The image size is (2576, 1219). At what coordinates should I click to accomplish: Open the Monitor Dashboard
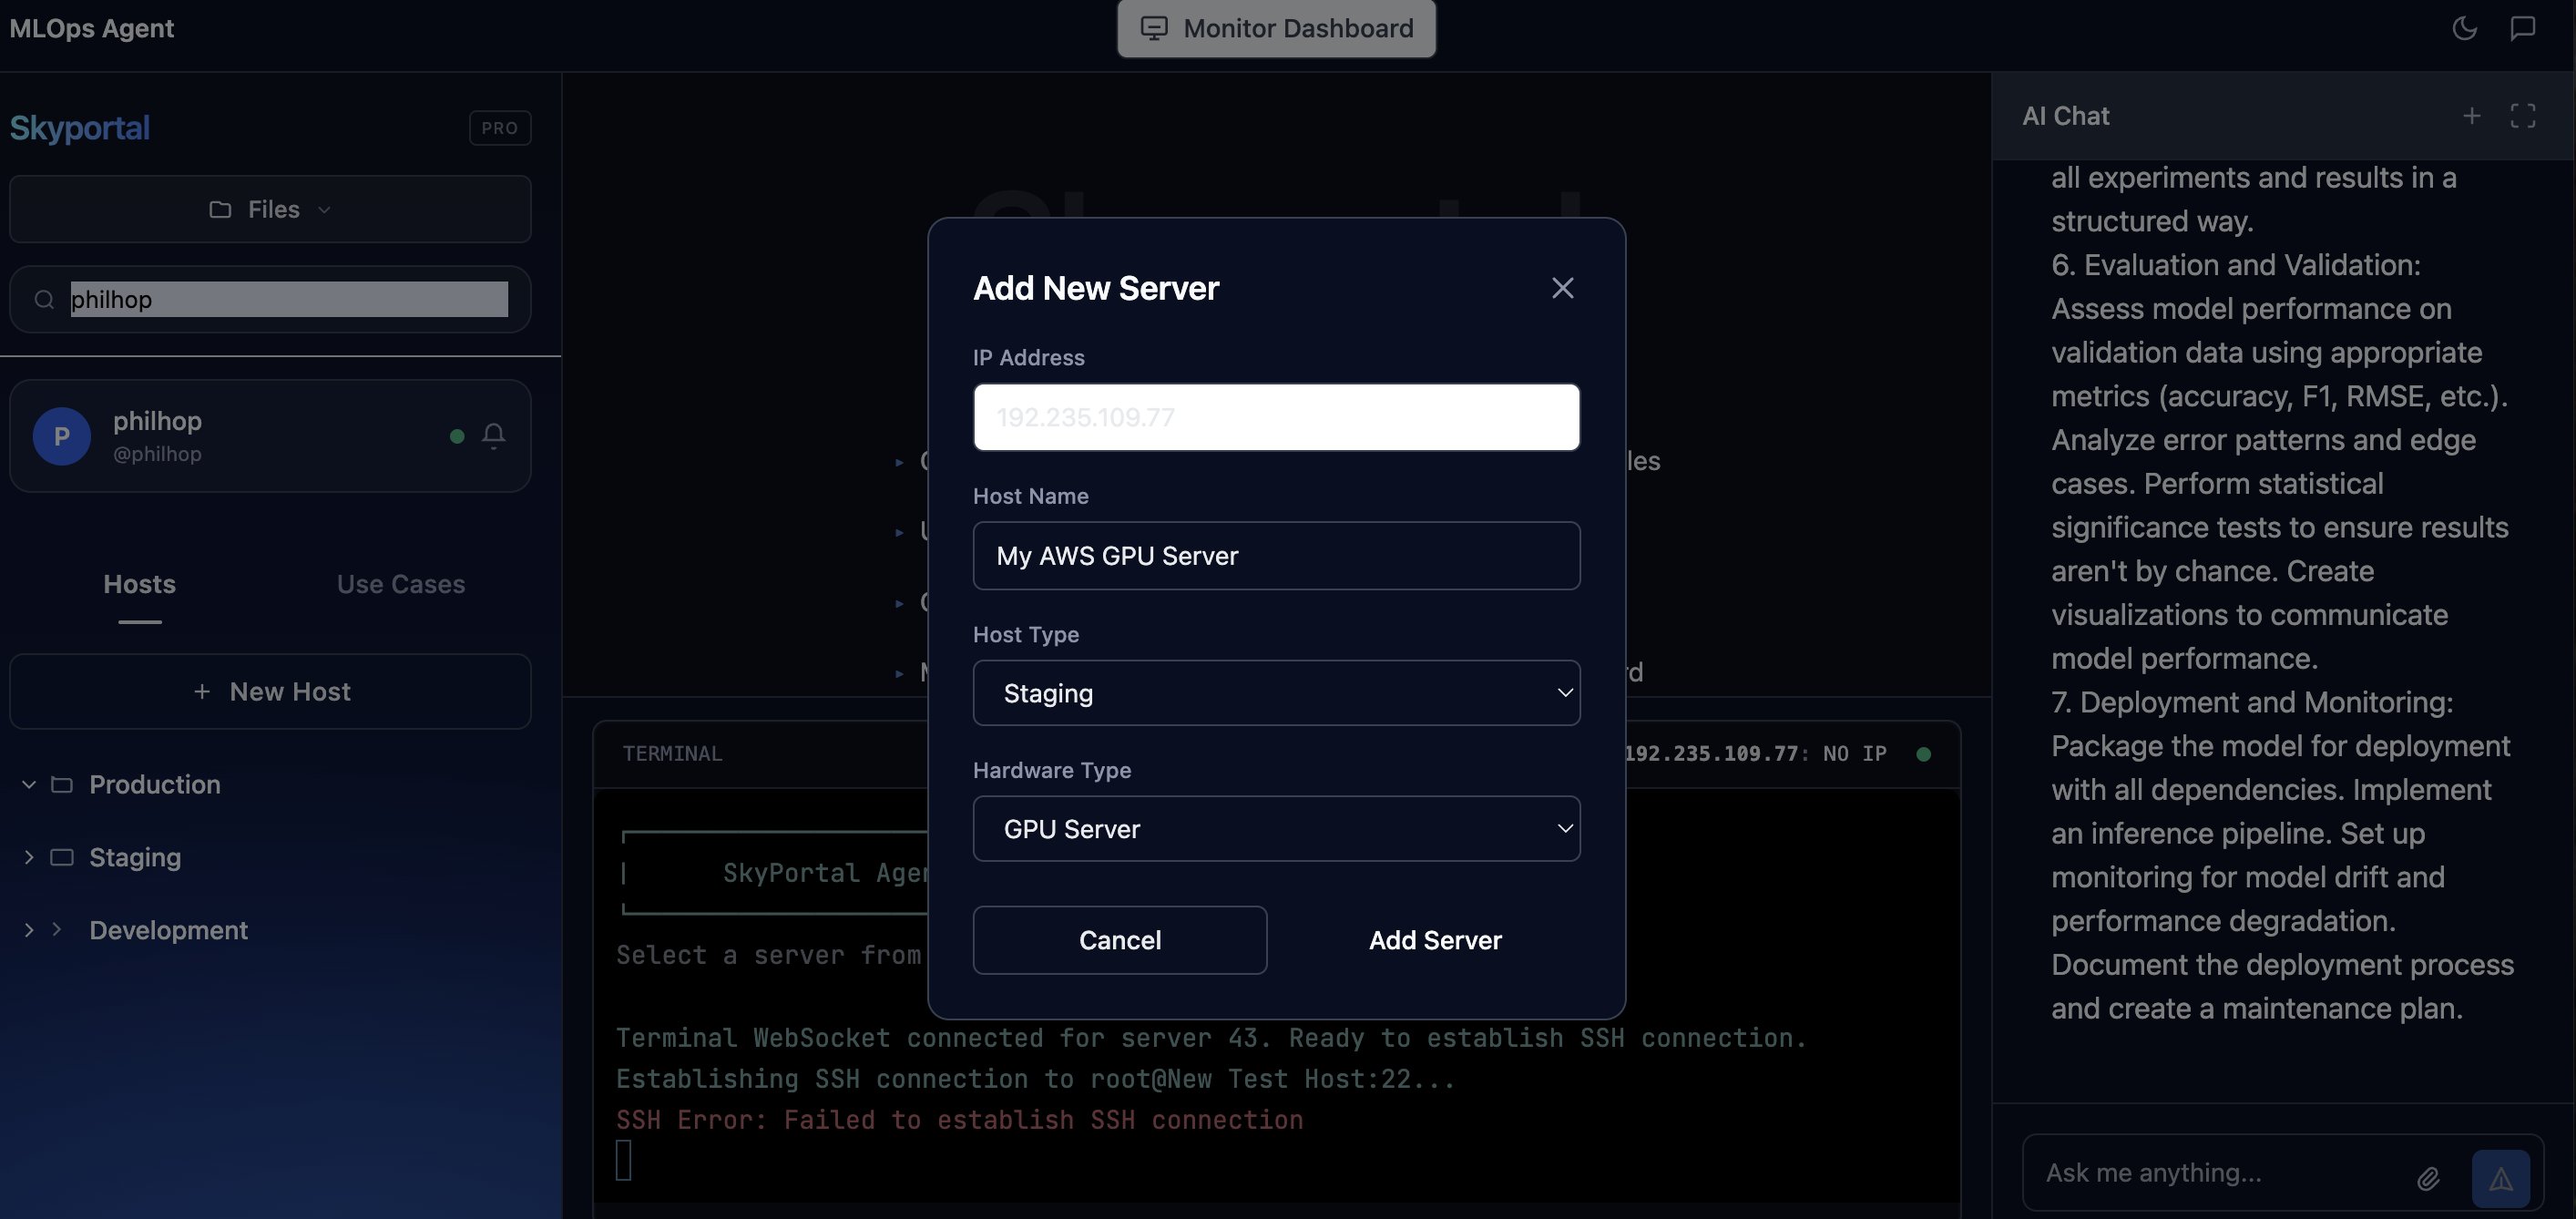pos(1275,28)
